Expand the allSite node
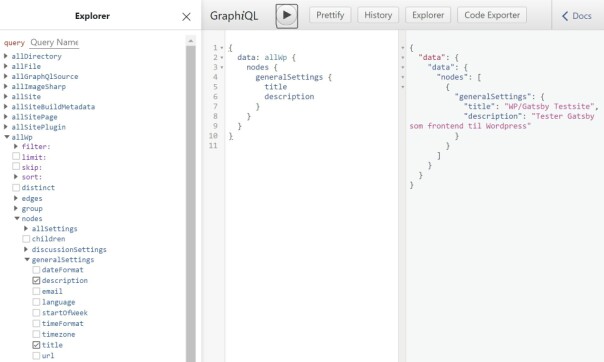This screenshot has height=362, width=604. [6, 96]
